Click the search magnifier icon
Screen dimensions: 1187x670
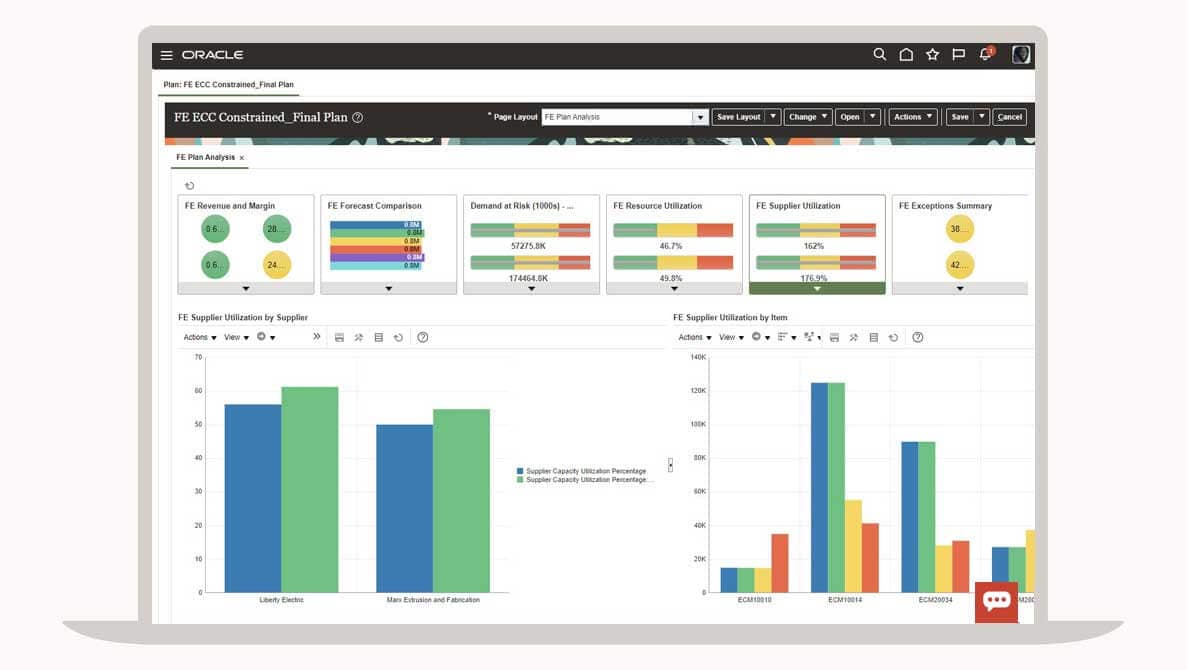[879, 55]
